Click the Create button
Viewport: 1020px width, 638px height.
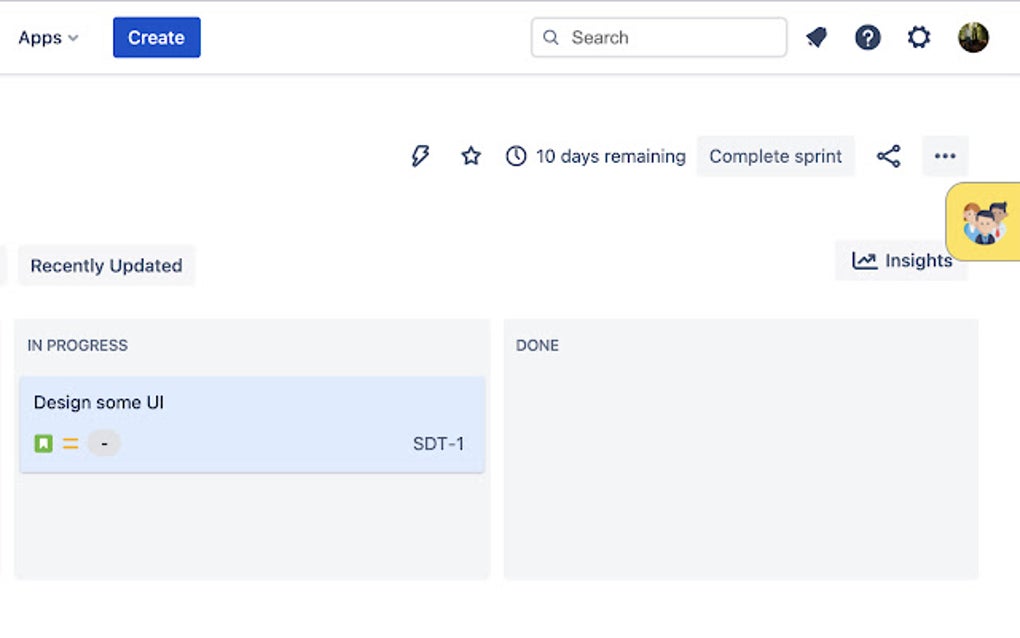coord(156,37)
